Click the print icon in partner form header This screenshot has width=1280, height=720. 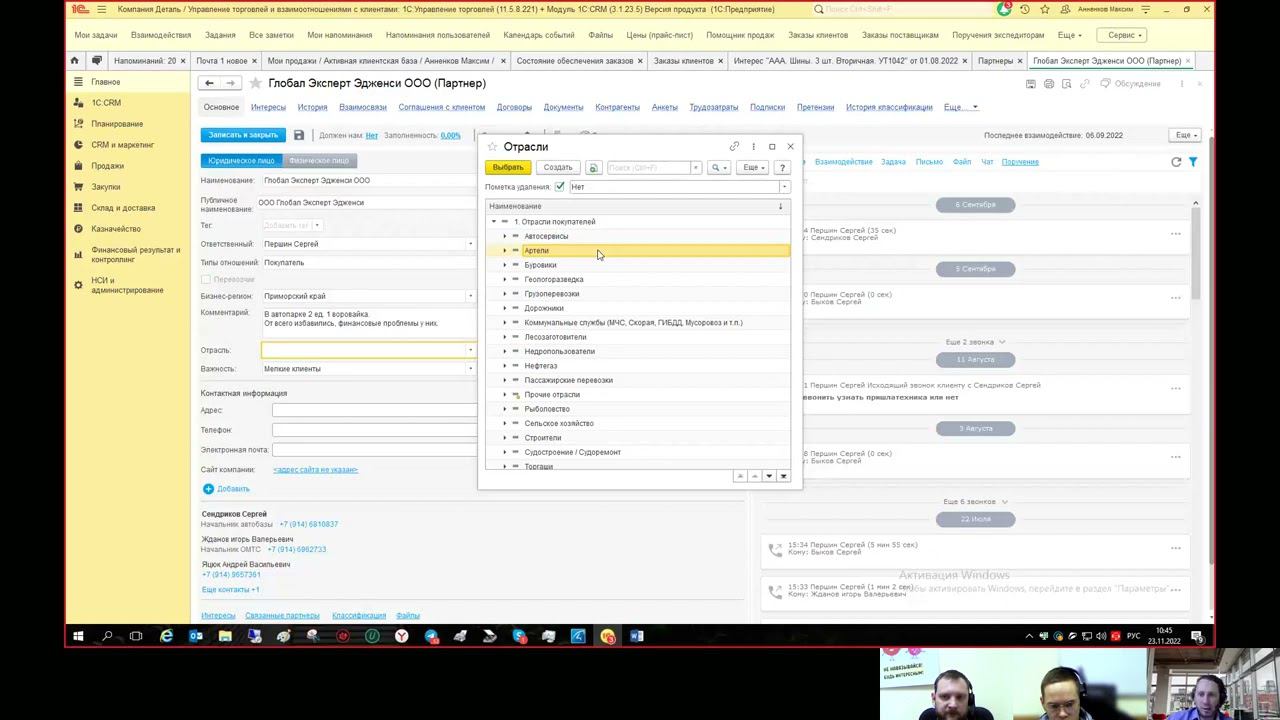pyautogui.click(x=1048, y=84)
